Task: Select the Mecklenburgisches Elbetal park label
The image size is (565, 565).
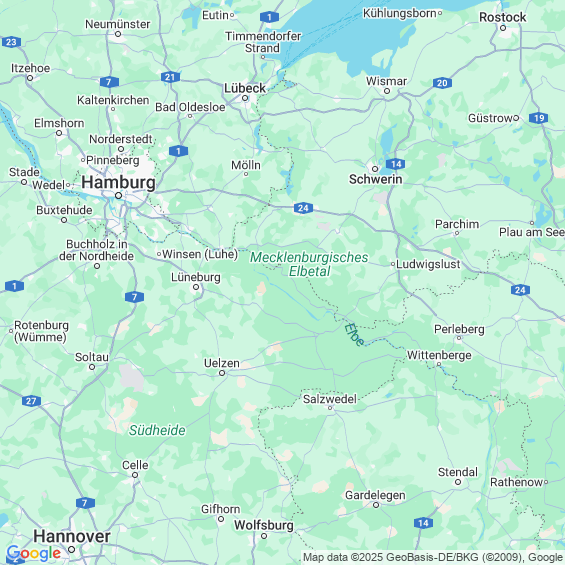Action: click(x=309, y=264)
